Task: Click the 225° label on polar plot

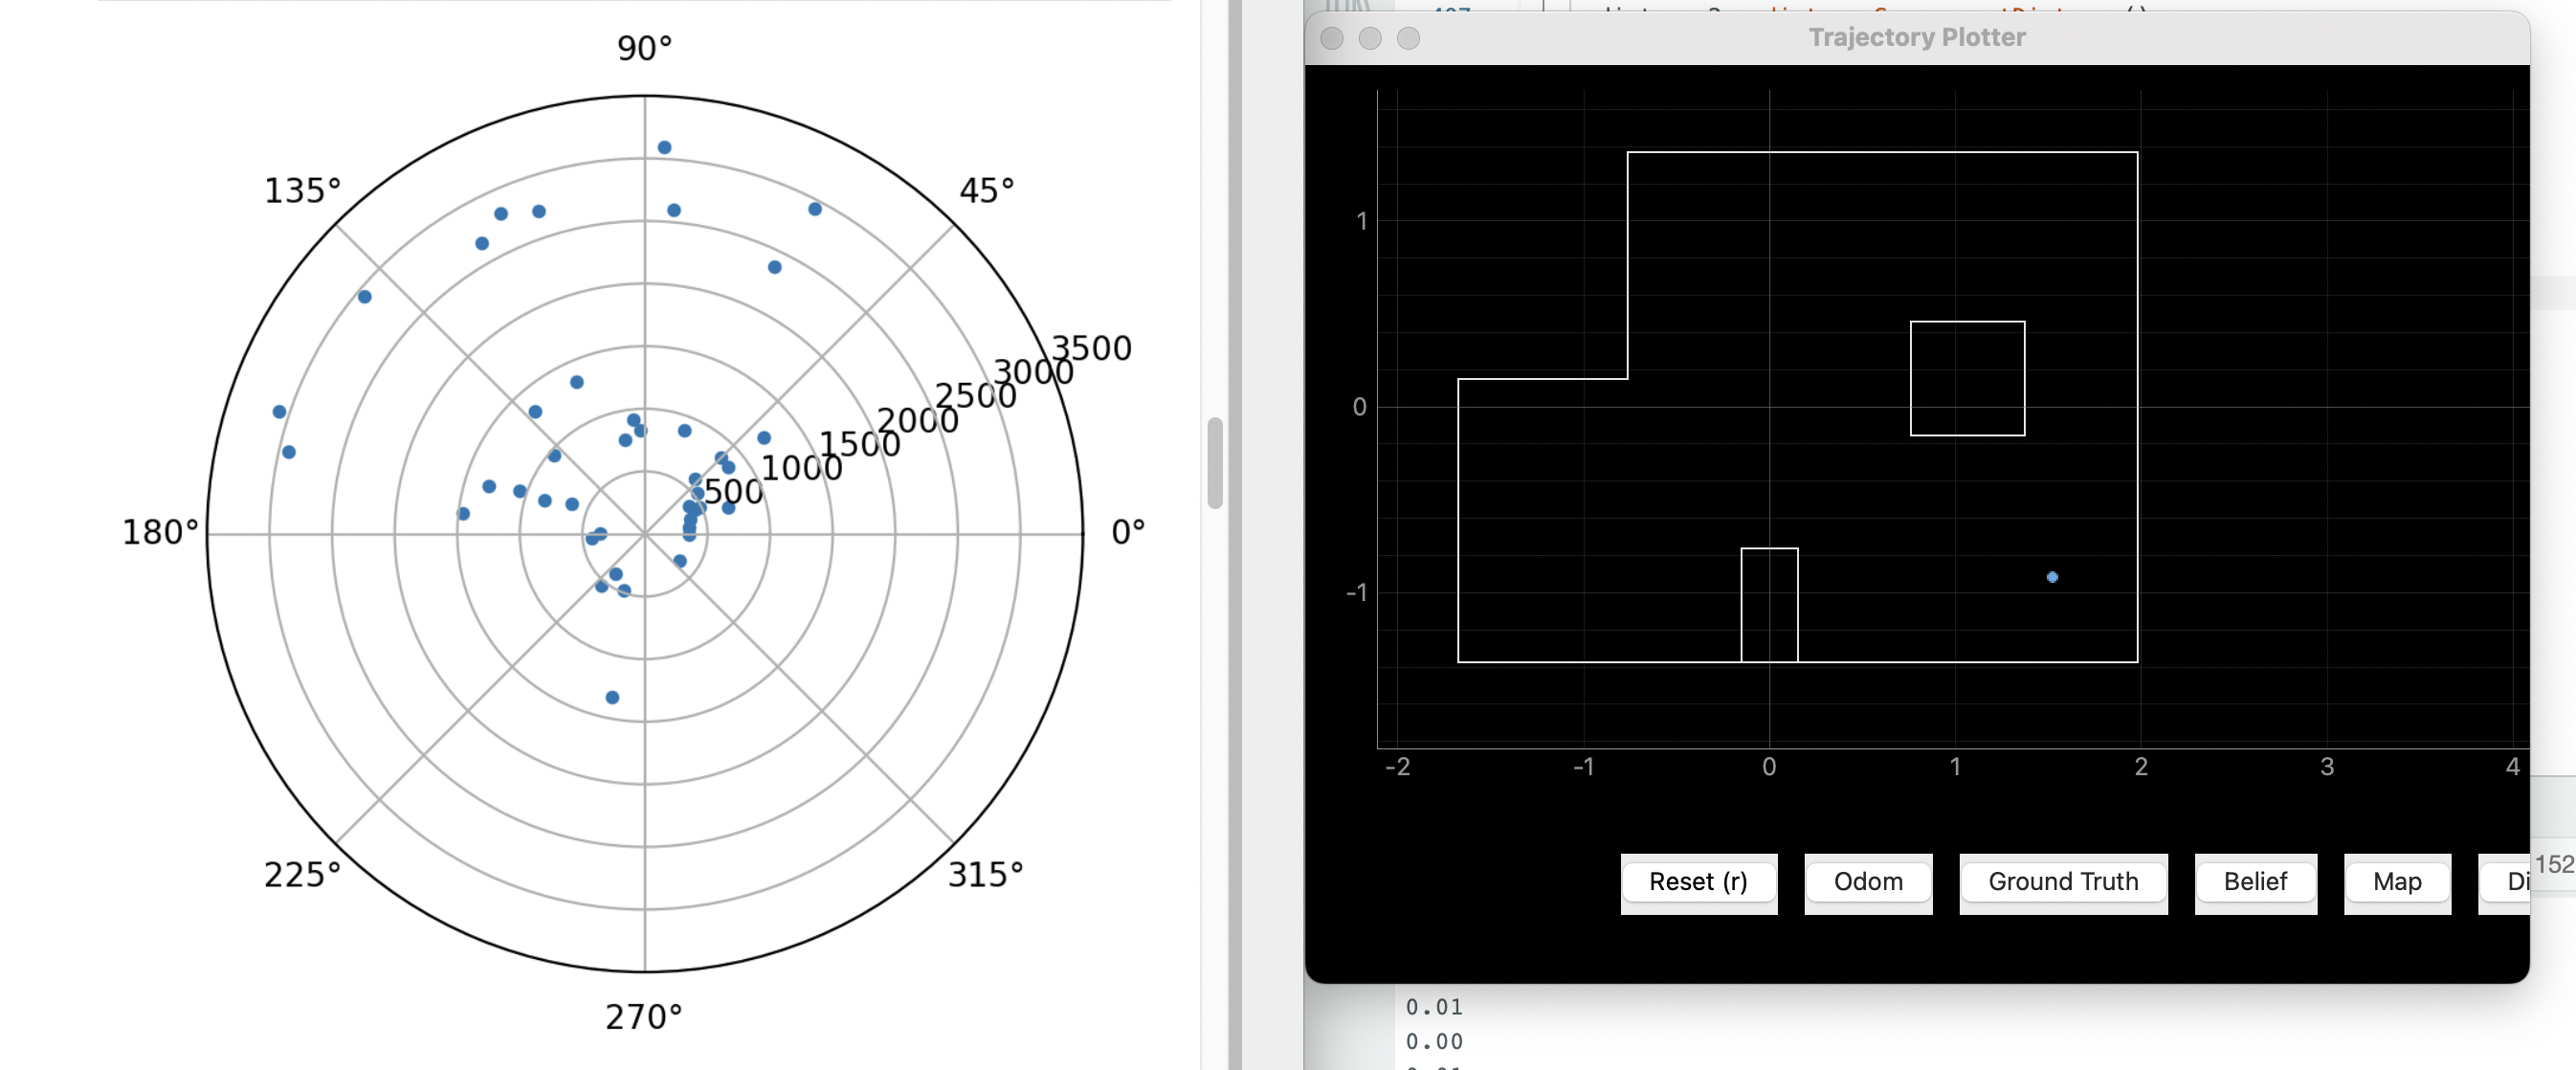Action: click(302, 875)
